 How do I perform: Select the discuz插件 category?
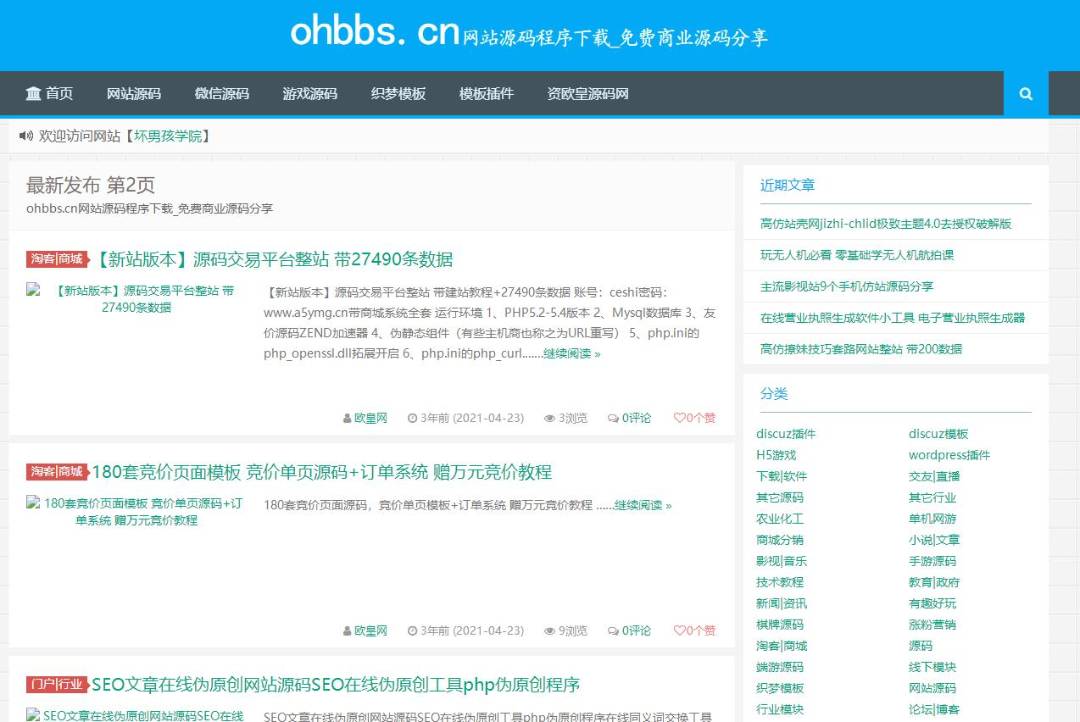pyautogui.click(x=786, y=434)
